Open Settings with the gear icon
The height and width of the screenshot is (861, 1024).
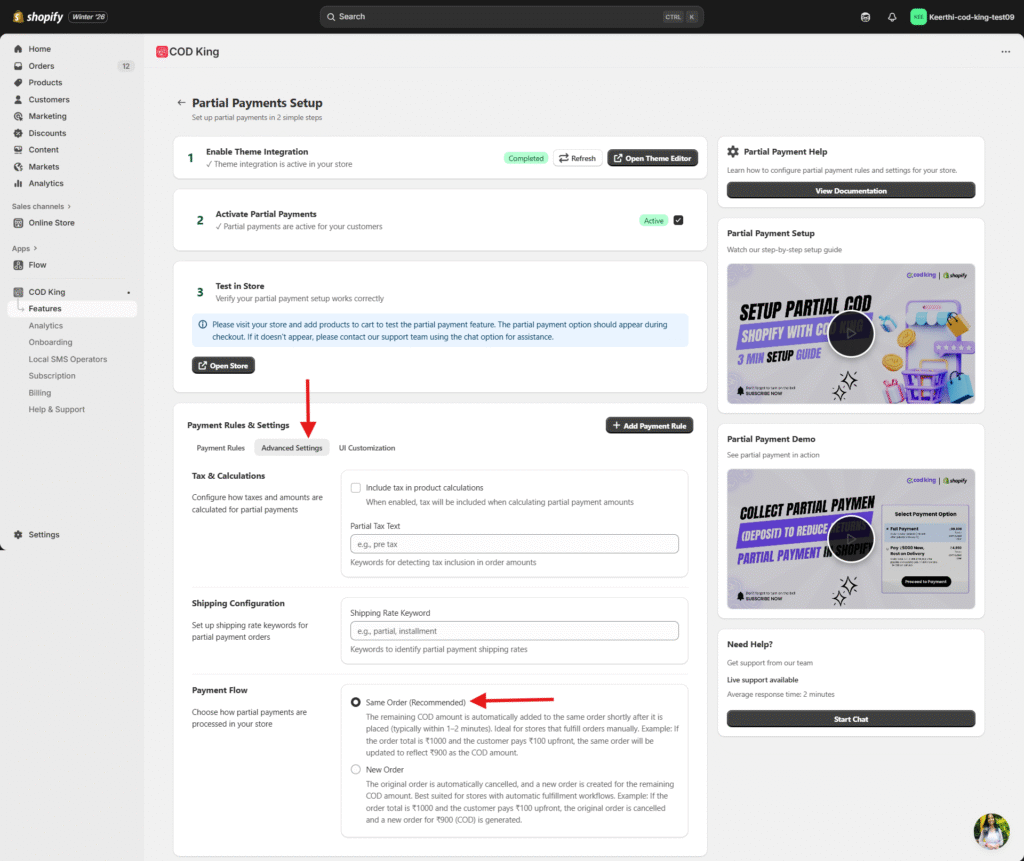click(43, 535)
